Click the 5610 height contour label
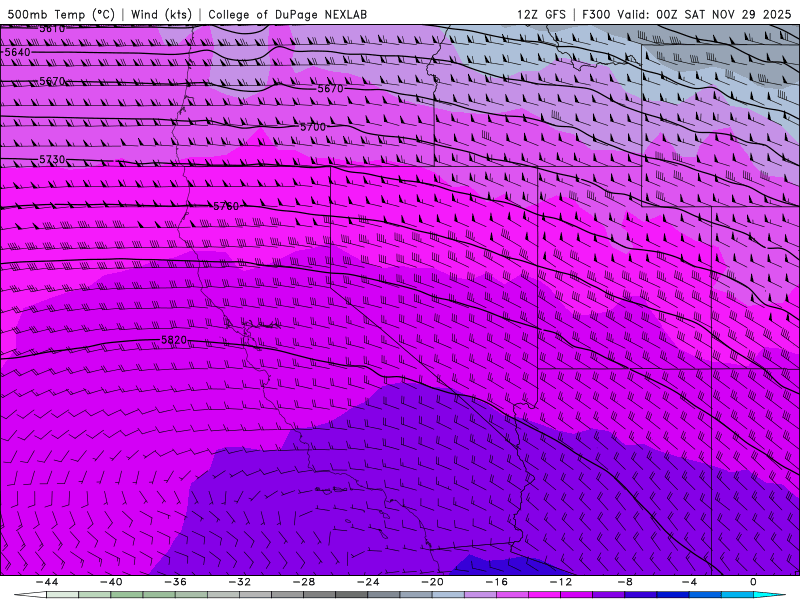800x600 pixels. point(52,29)
